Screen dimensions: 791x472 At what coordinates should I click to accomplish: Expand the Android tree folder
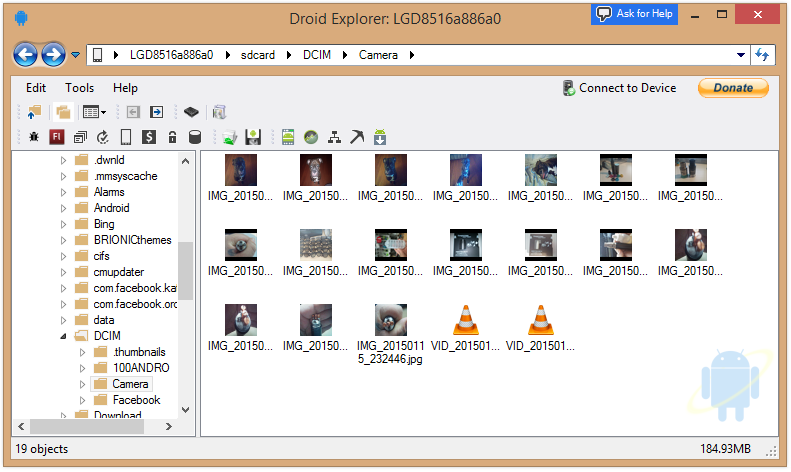64,208
